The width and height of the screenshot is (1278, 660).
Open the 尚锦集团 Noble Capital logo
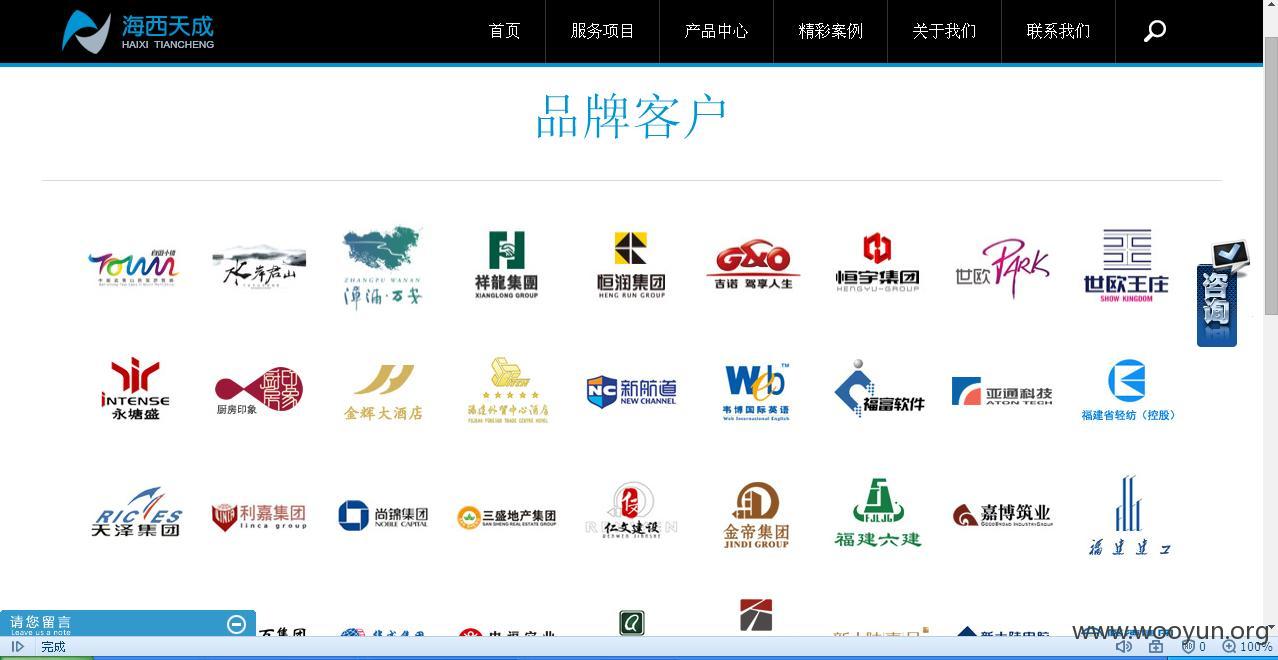pos(383,516)
